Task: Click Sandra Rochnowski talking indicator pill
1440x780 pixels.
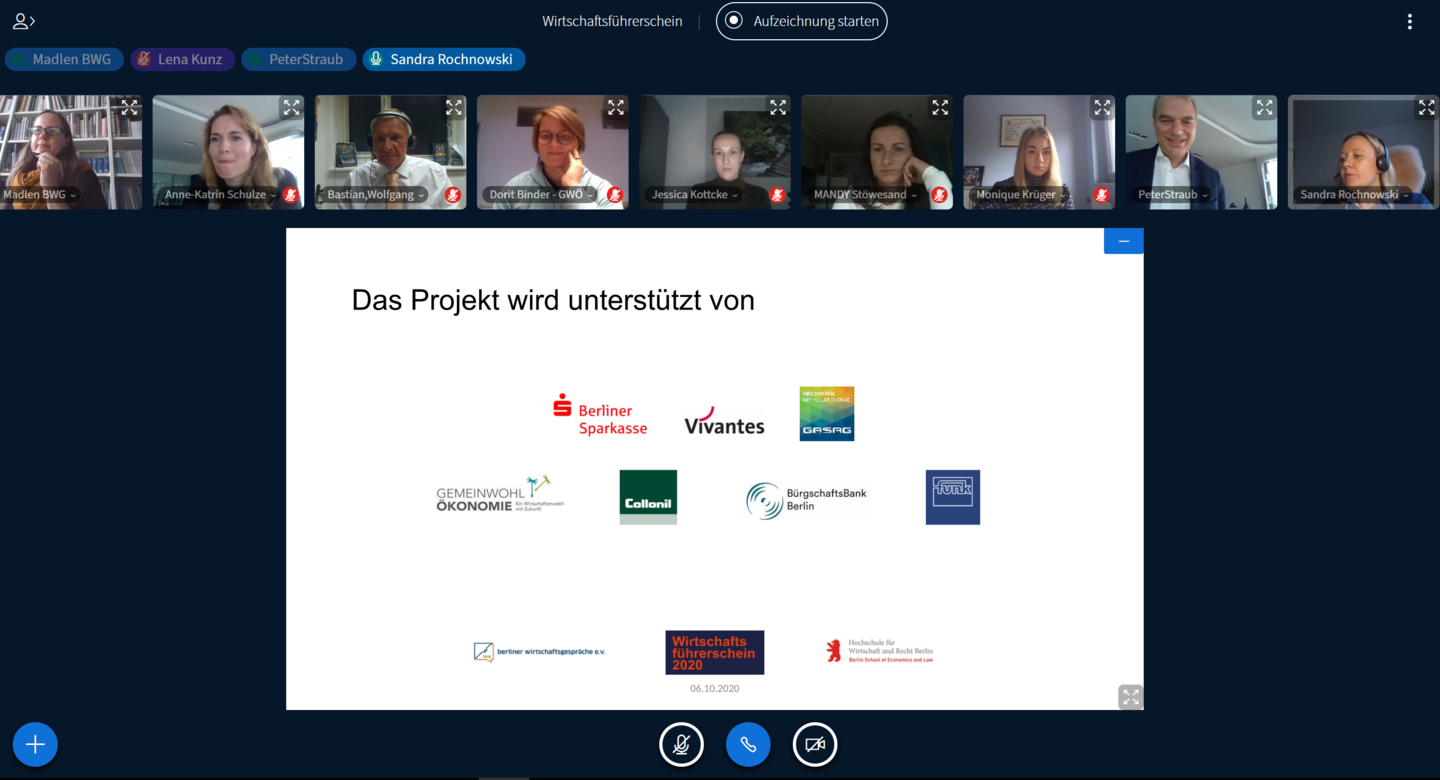Action: pyautogui.click(x=444, y=59)
